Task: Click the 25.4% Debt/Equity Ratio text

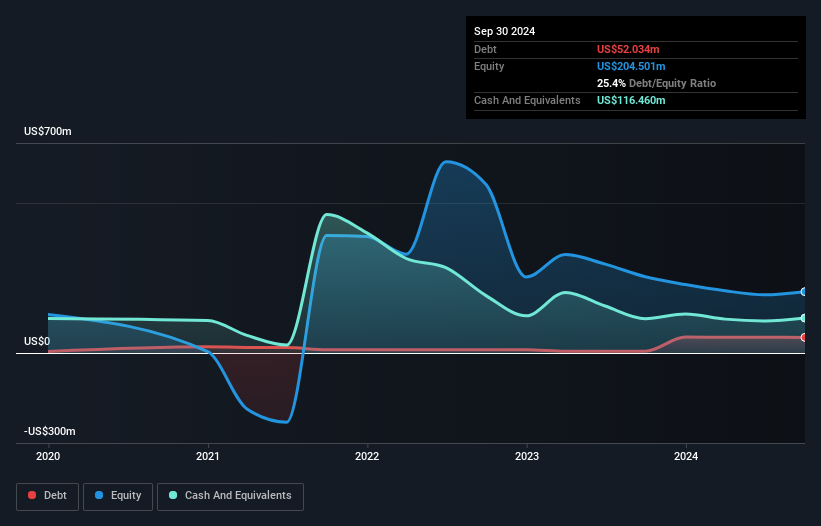Action: pos(657,83)
